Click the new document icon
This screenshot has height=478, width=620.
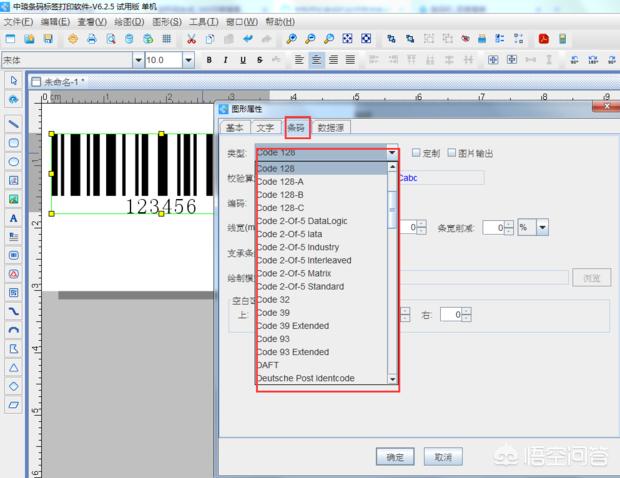[10, 39]
